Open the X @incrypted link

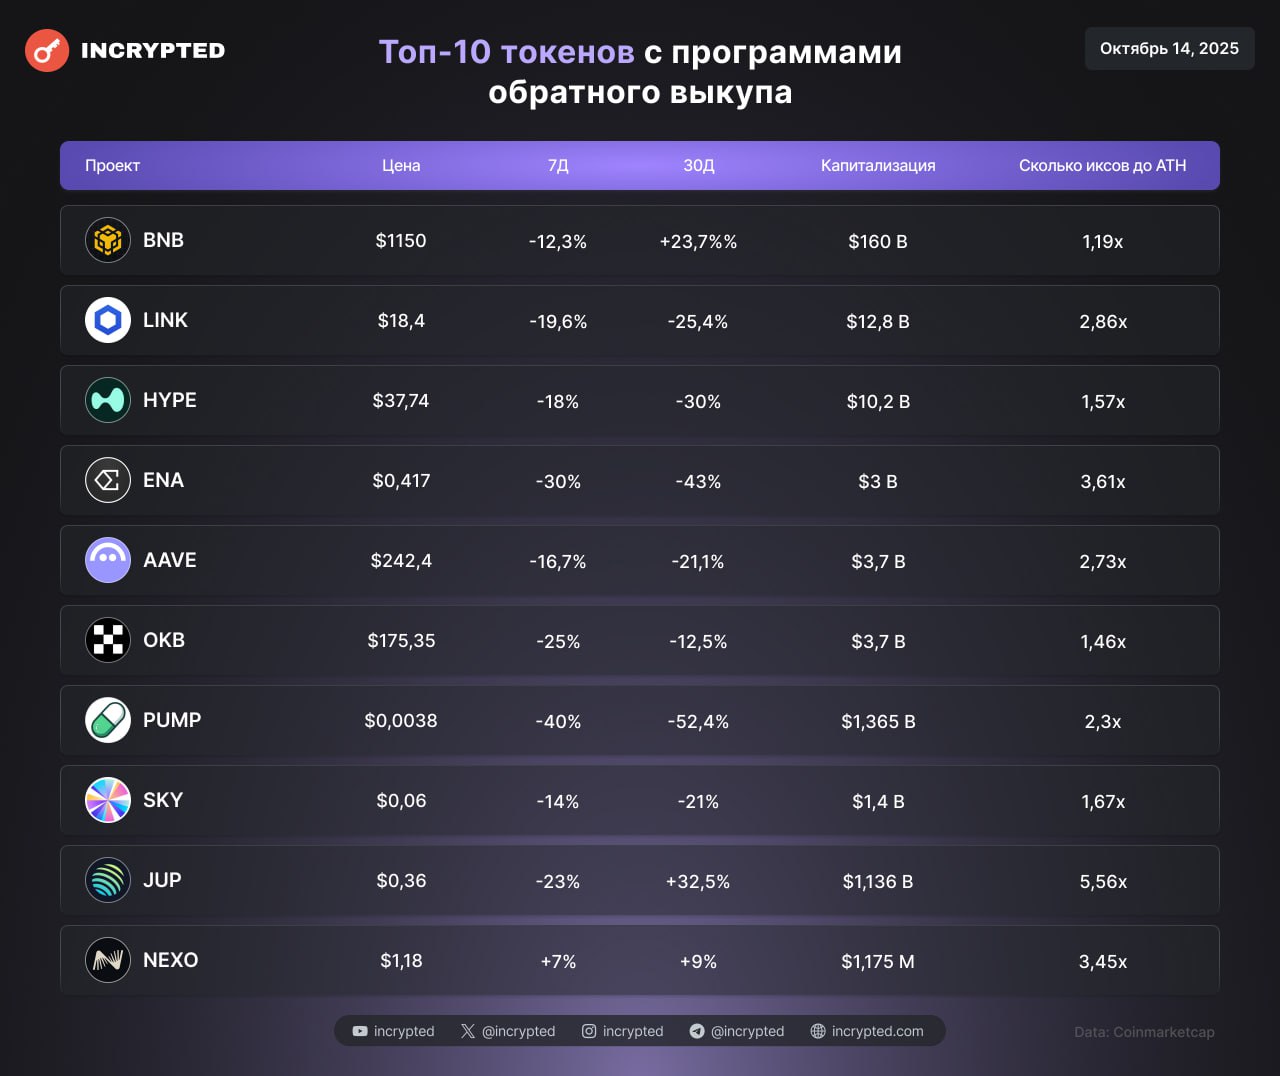click(x=508, y=1031)
